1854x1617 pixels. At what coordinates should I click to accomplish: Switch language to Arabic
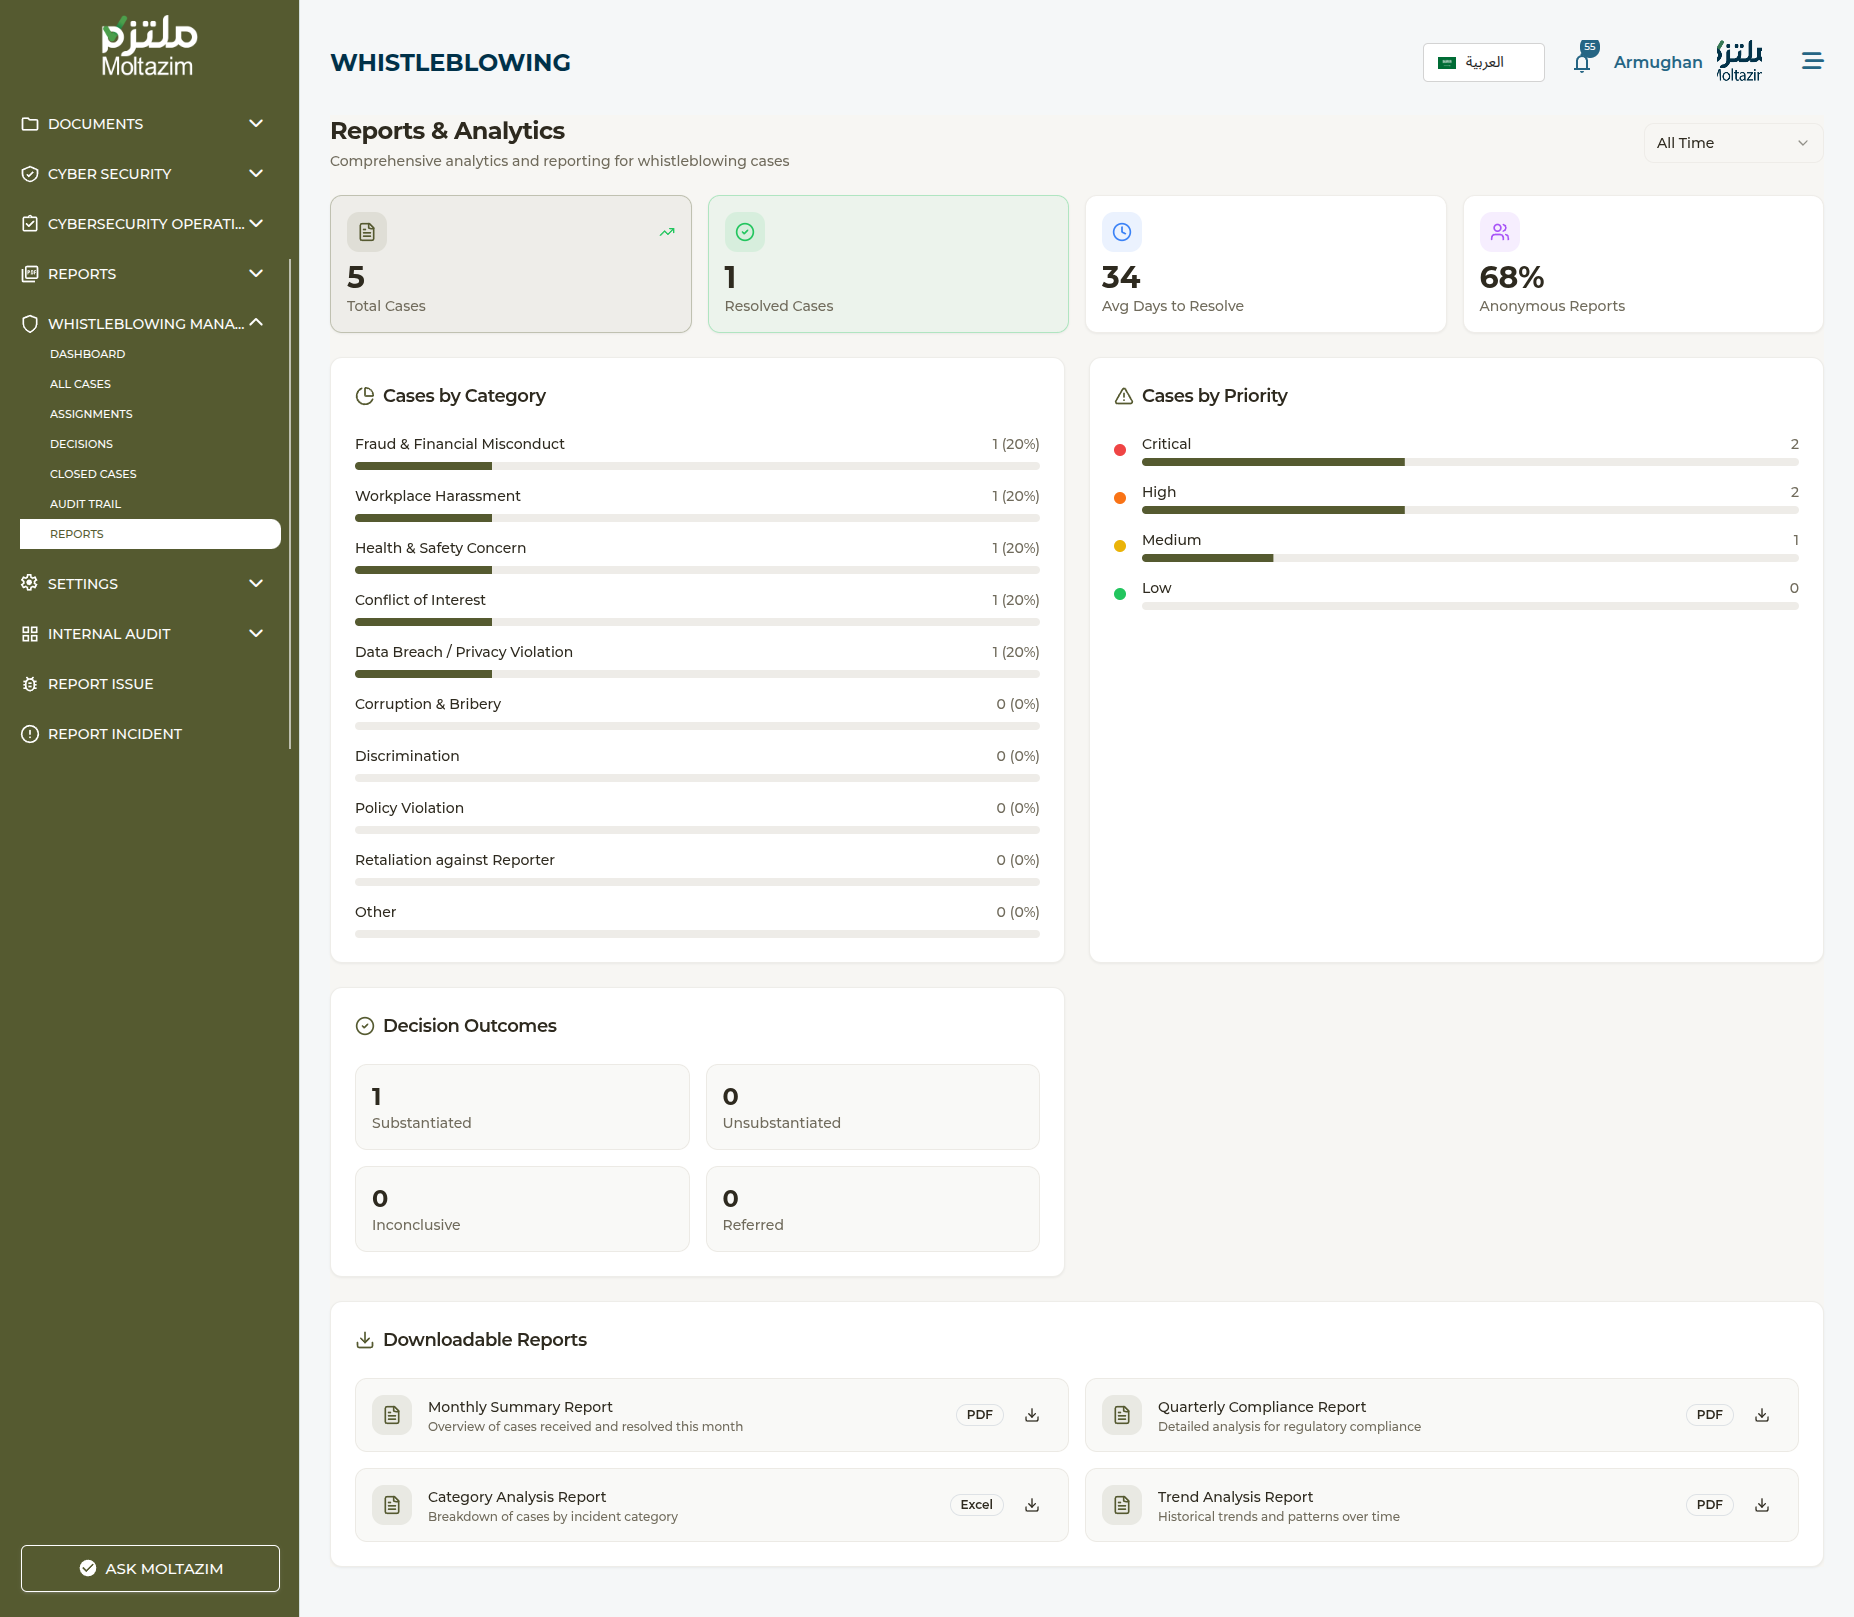[x=1483, y=62]
